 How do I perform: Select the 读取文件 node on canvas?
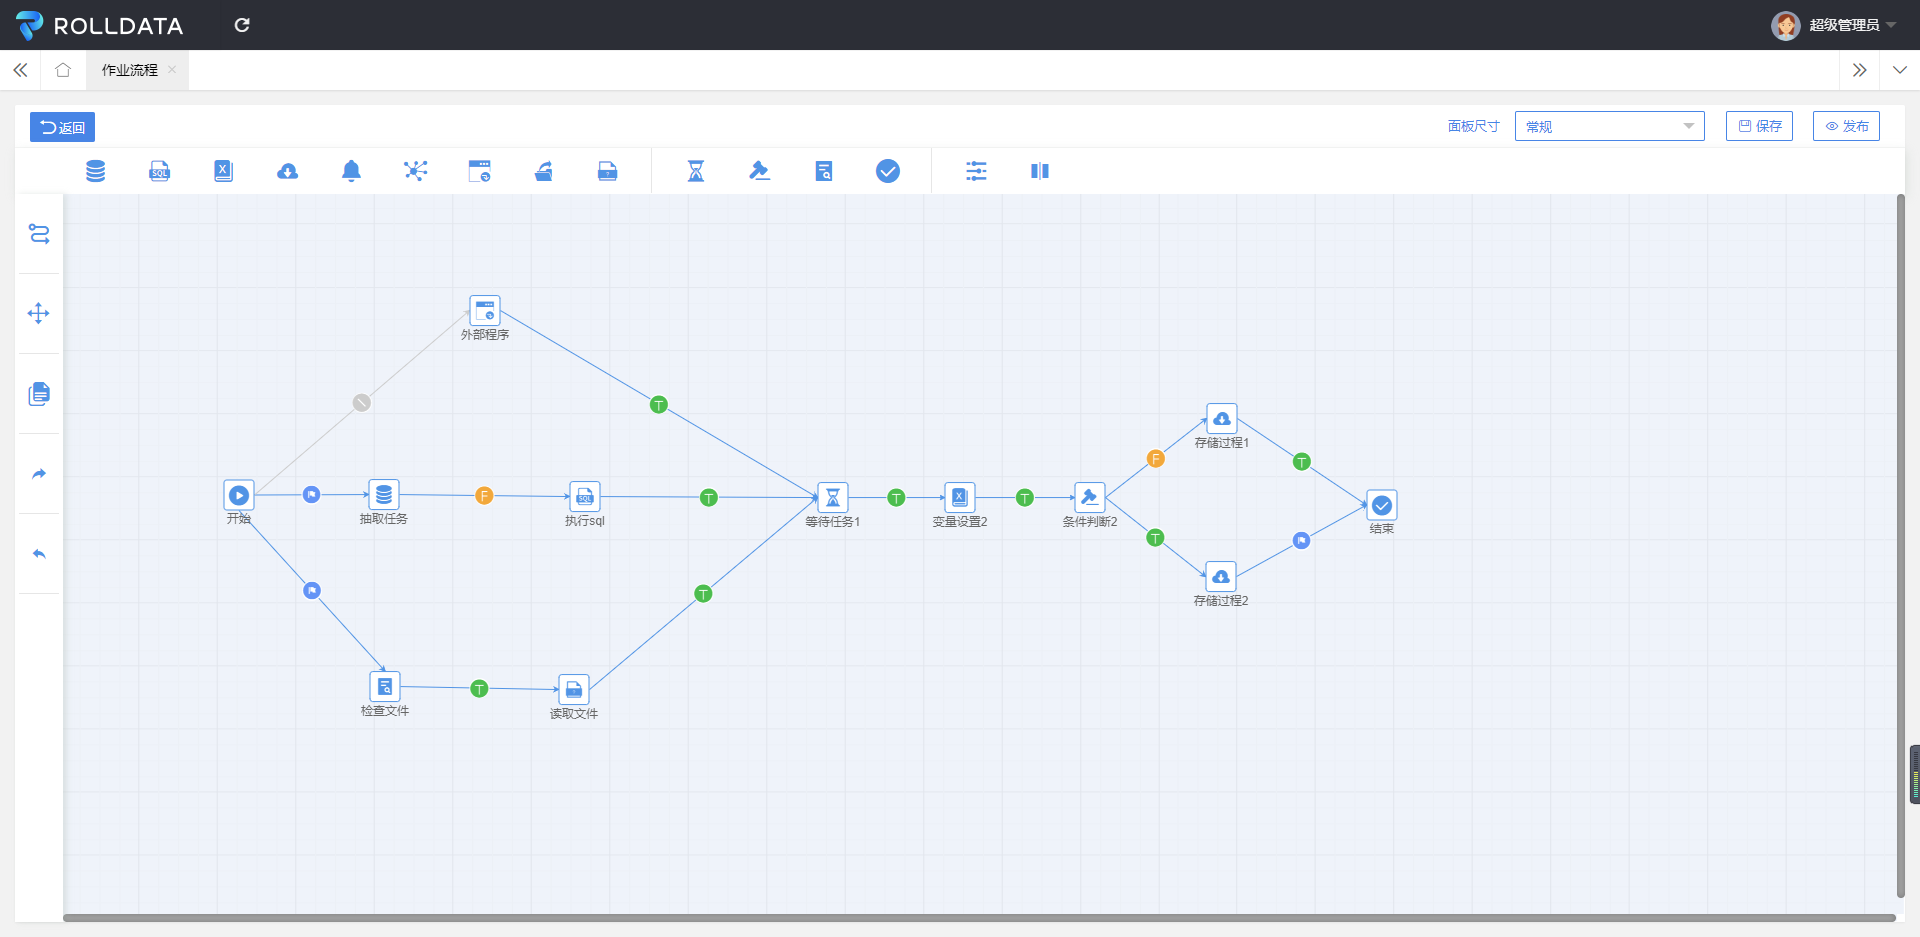(574, 689)
